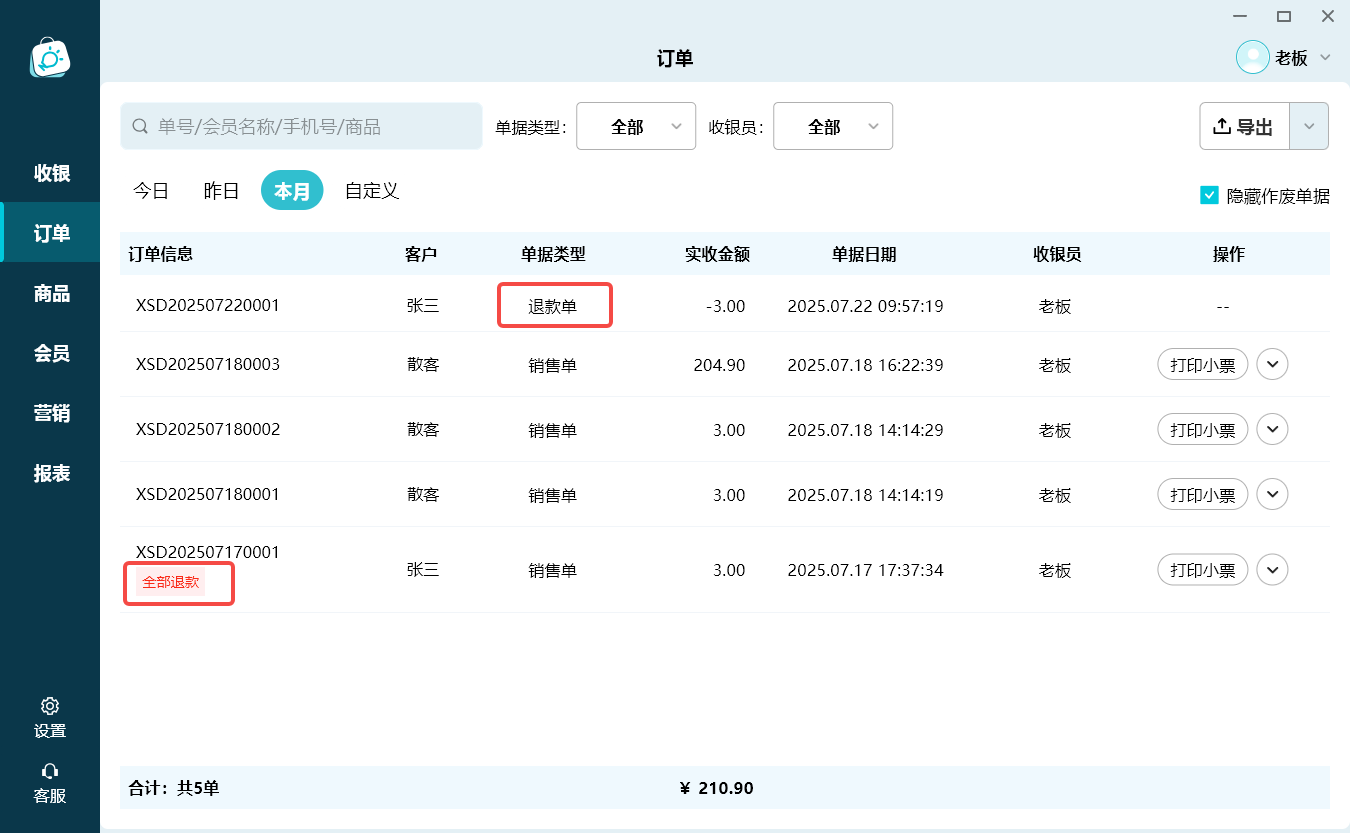Click the date 2025.07.18 14:14:29
Viewport: 1350px width, 833px height.
[x=866, y=430]
